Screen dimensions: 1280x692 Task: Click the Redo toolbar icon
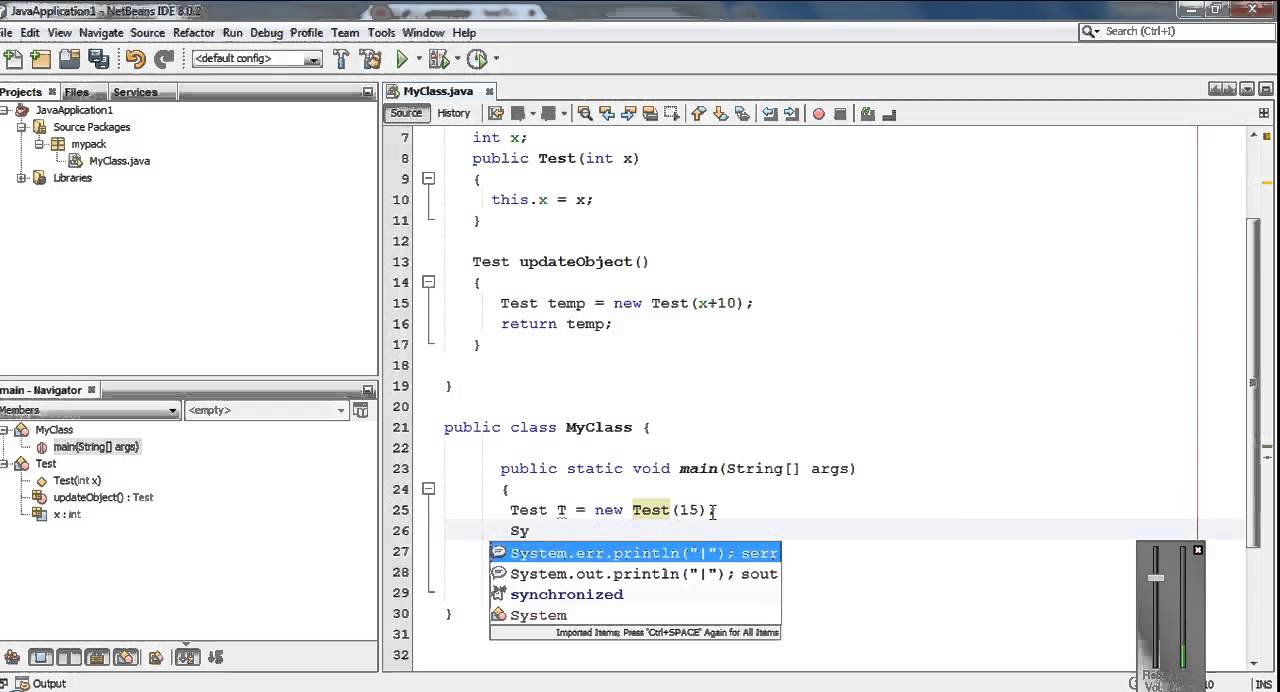(163, 59)
